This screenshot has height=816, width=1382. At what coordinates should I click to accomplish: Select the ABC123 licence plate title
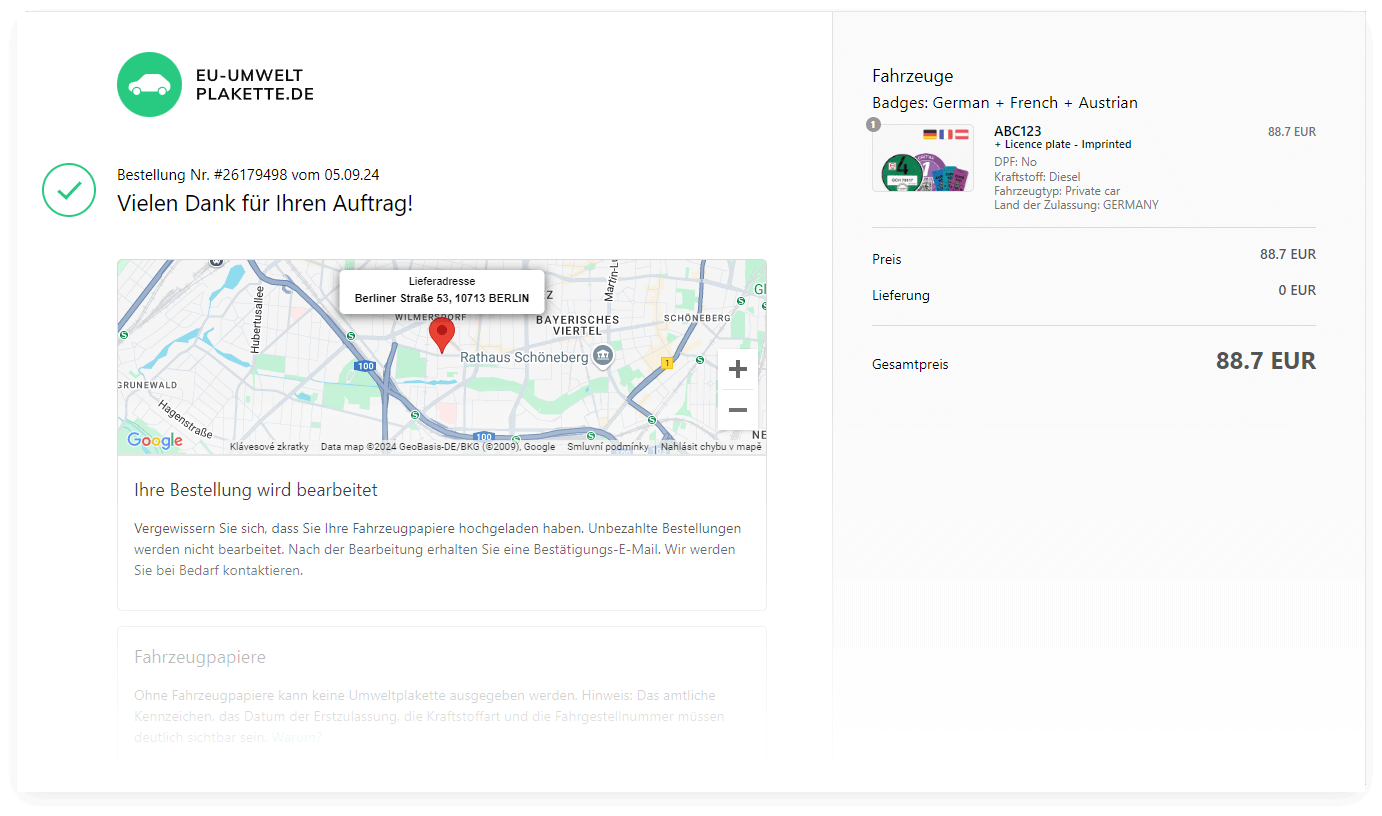(1017, 131)
